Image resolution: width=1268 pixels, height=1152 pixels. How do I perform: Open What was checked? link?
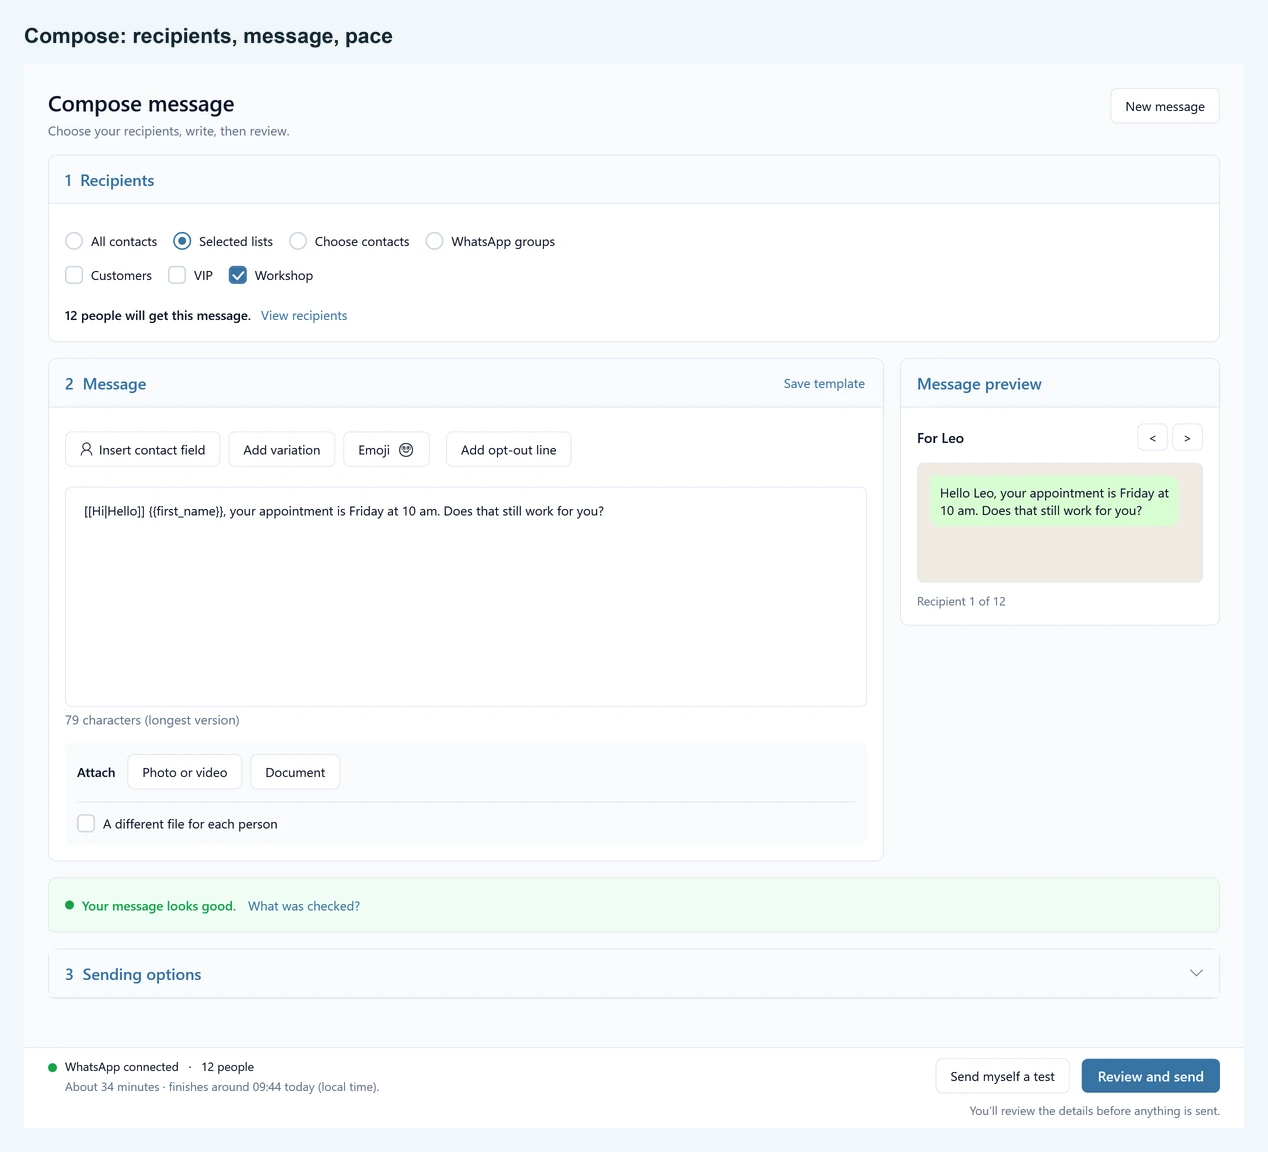(304, 906)
